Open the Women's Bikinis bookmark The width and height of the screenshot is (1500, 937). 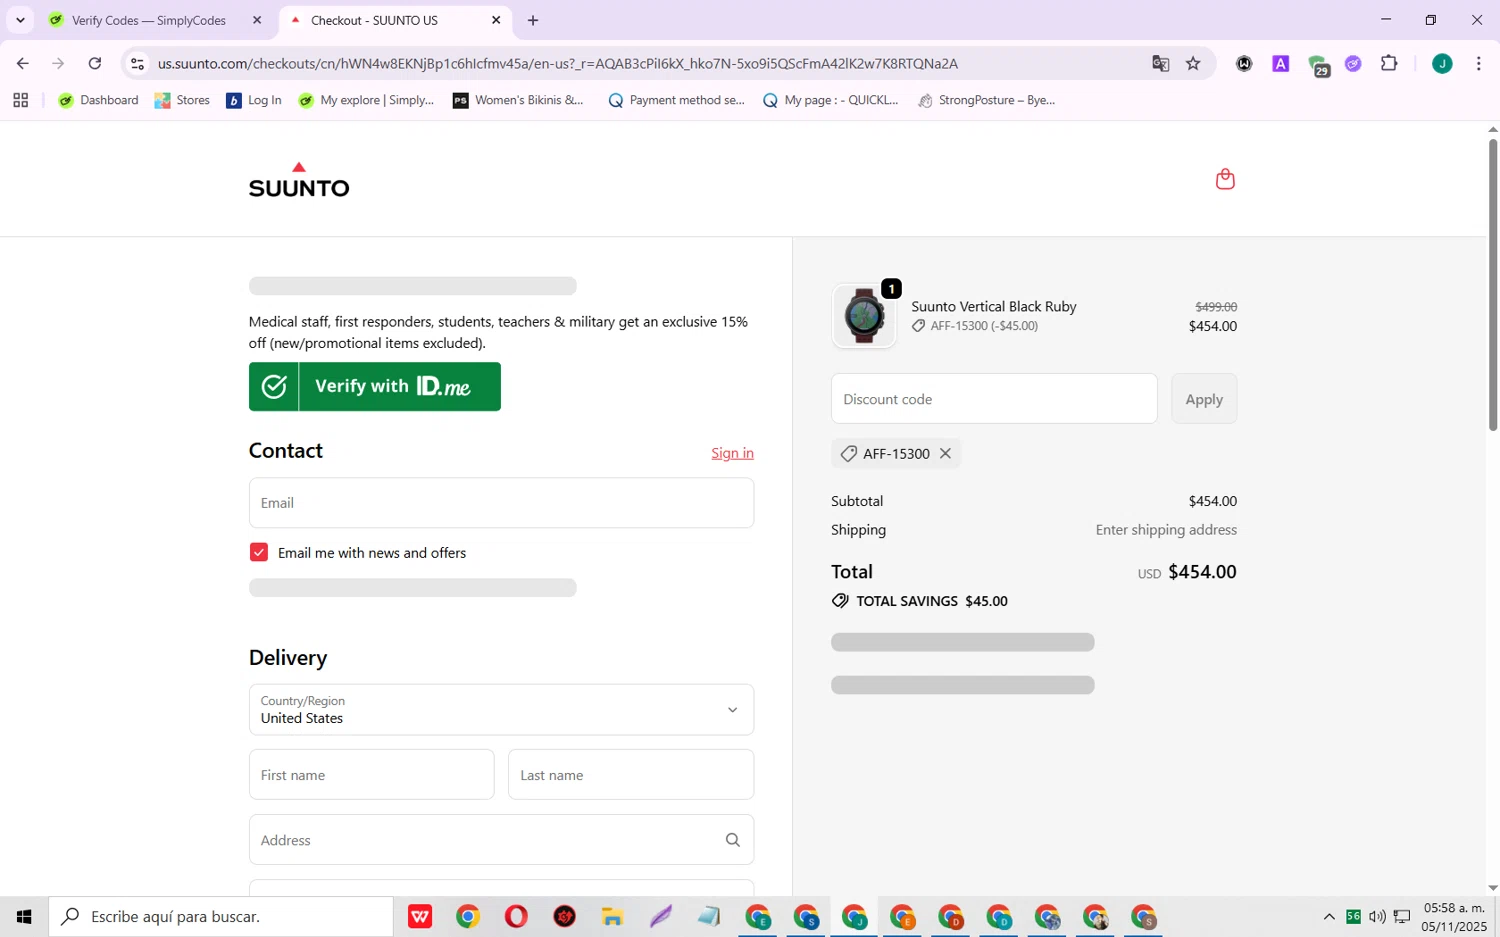click(x=518, y=100)
